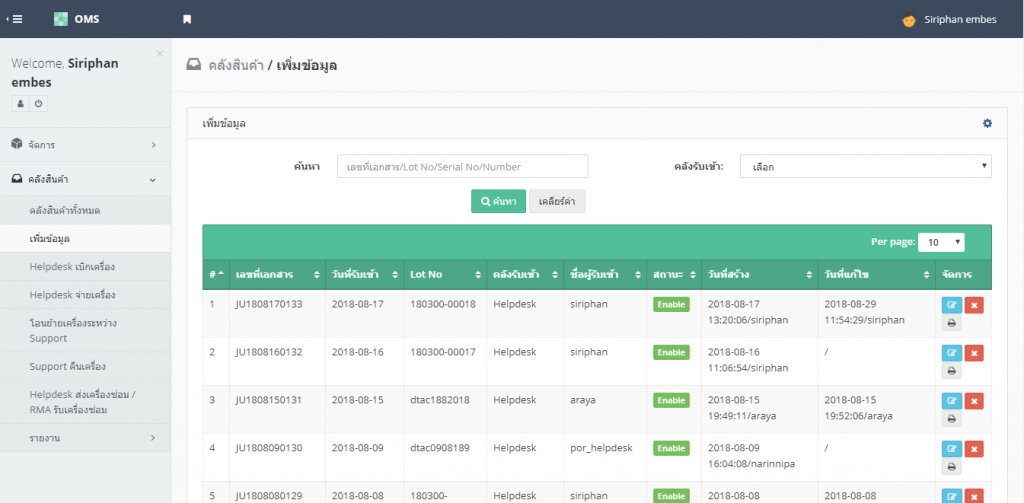Sort by เลขที่เอกสาร column
Viewport: 1024px width, 503px height.
point(277,275)
